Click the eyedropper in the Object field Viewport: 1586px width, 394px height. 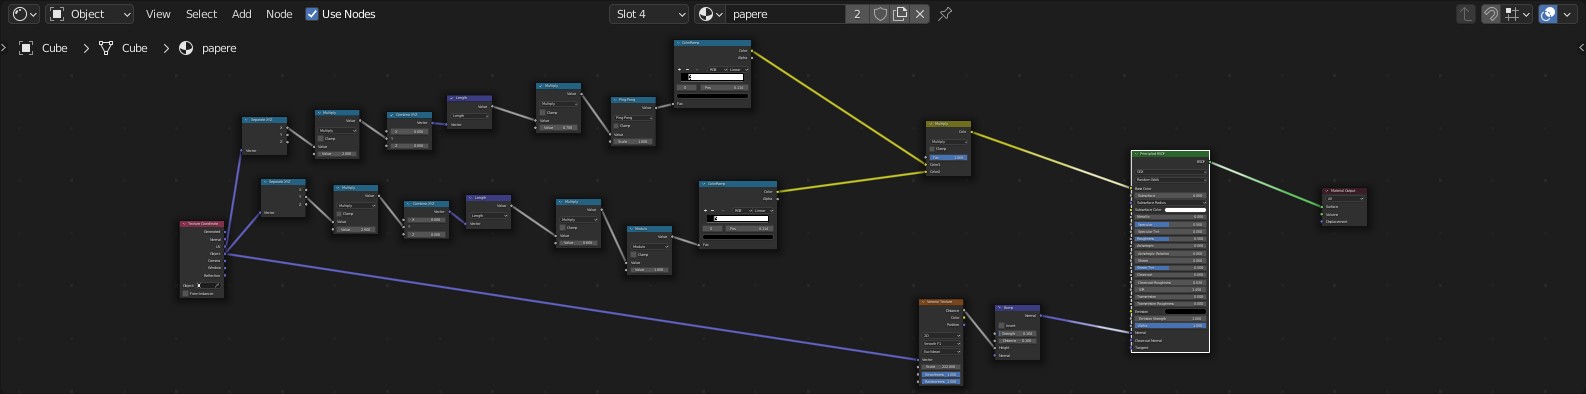coord(217,285)
